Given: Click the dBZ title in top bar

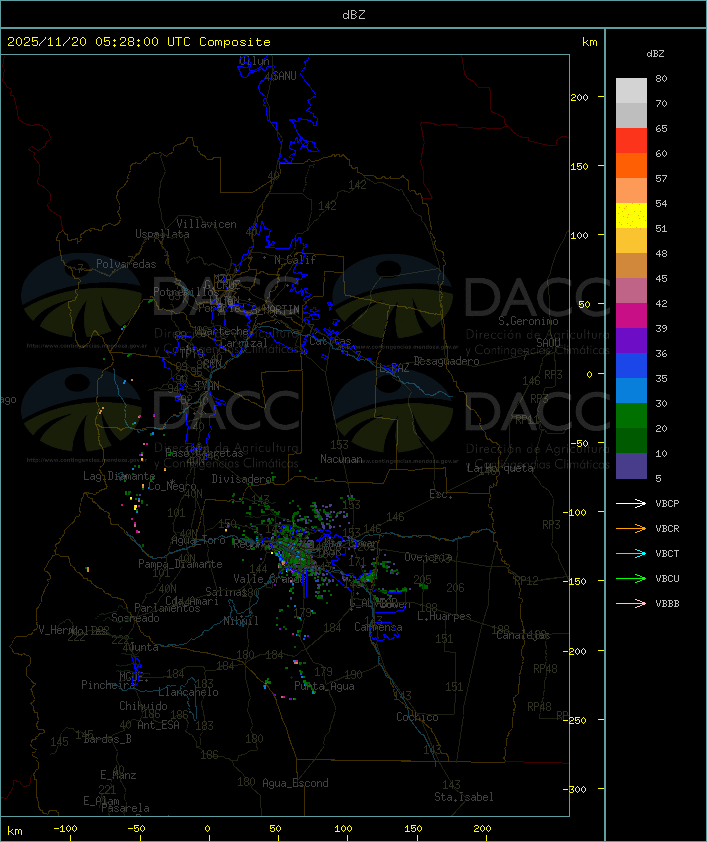Looking at the screenshot, I should [x=354, y=15].
